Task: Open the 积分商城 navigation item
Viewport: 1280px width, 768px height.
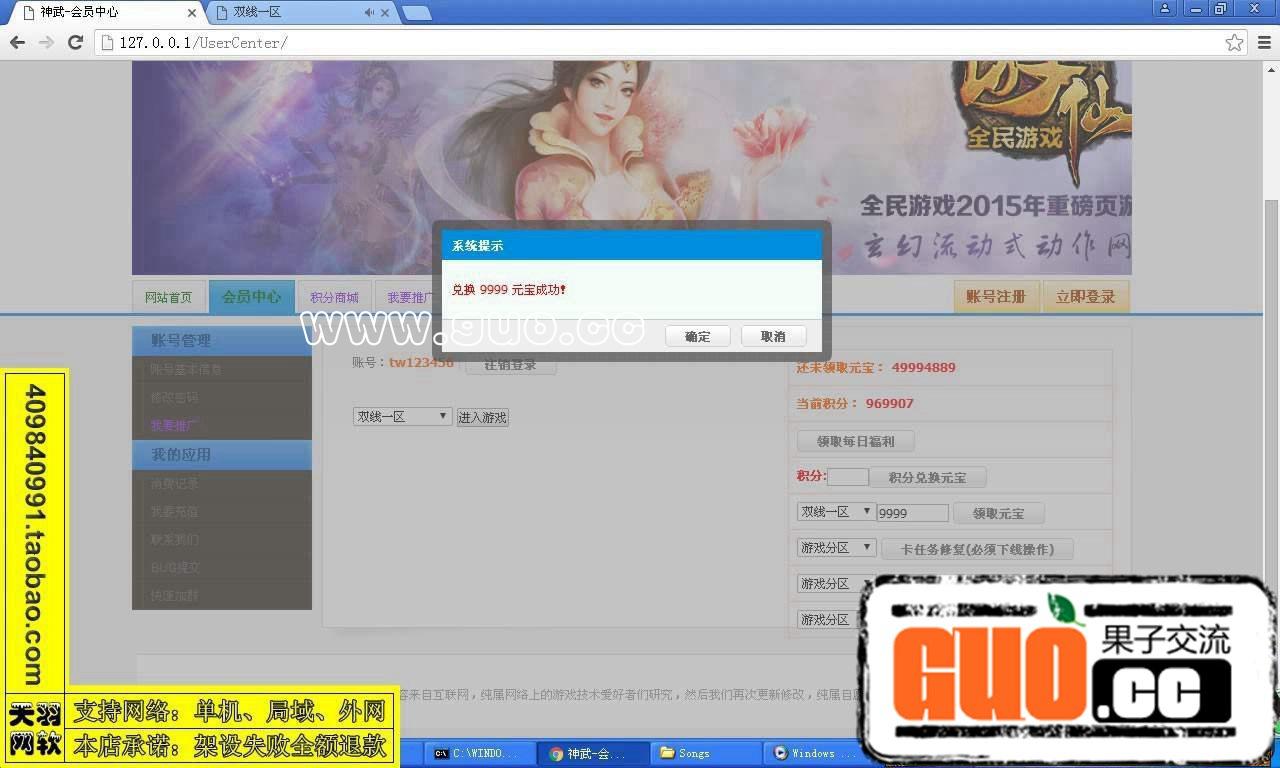Action: pos(334,296)
